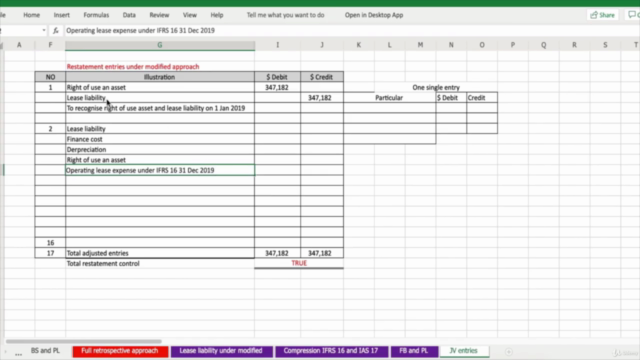
Task: Select the 347,182 debit cell for Right of use asset
Action: click(277, 87)
